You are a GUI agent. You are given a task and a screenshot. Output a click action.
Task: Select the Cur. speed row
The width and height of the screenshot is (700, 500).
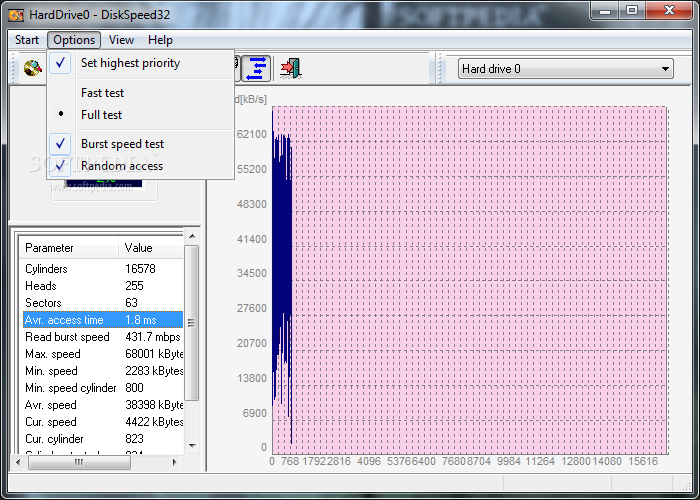tap(103, 422)
